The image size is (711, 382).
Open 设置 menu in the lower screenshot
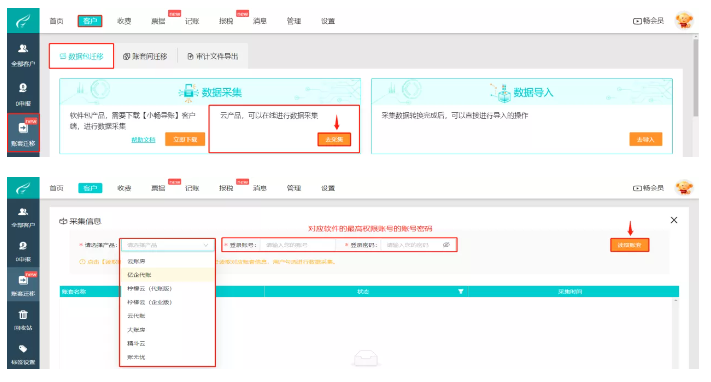click(328, 188)
